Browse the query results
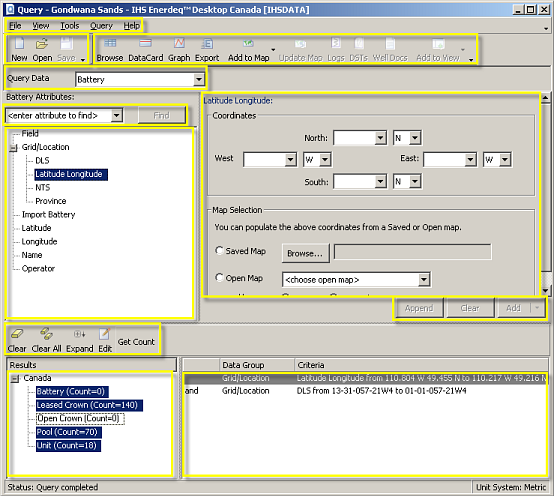Viewport: 554px width, 496px height. [110, 49]
